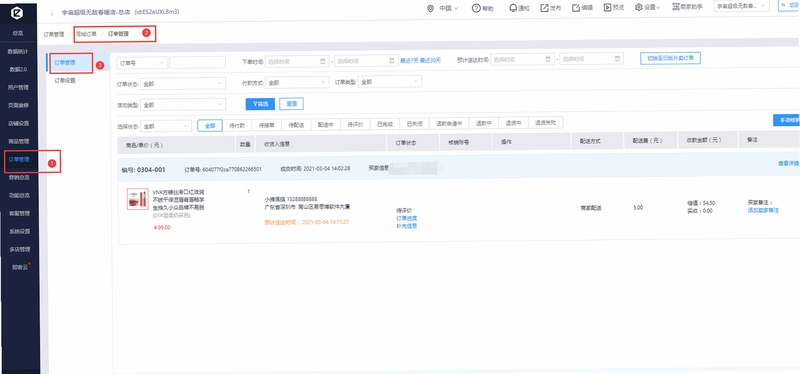Image resolution: width=800 pixels, height=374 pixels.
Task: Click the order number search input field
Action: coord(197,62)
